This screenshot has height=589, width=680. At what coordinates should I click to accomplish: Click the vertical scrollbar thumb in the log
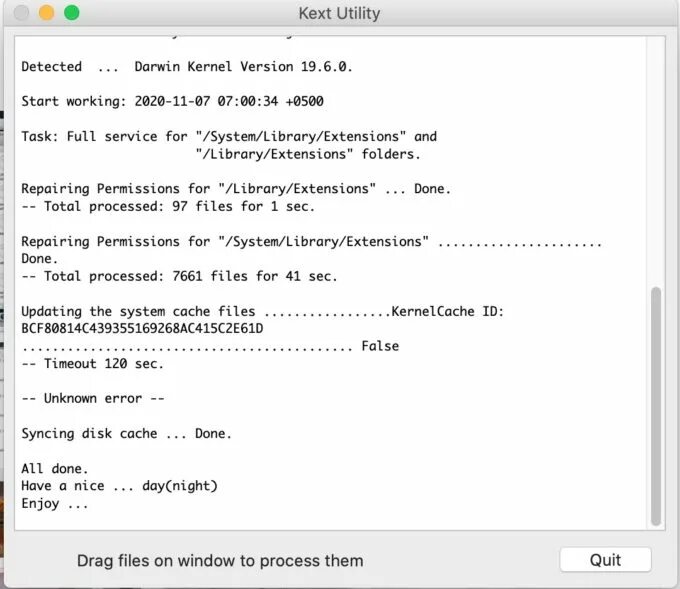[656, 405]
